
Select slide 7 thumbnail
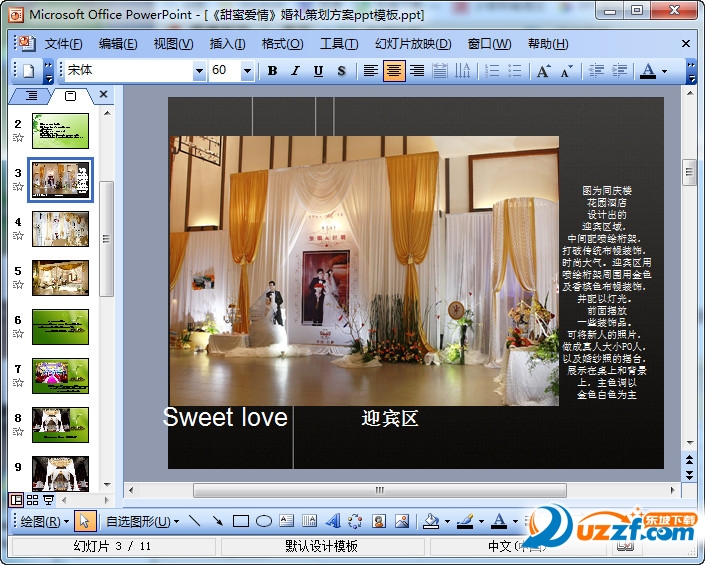click(60, 376)
